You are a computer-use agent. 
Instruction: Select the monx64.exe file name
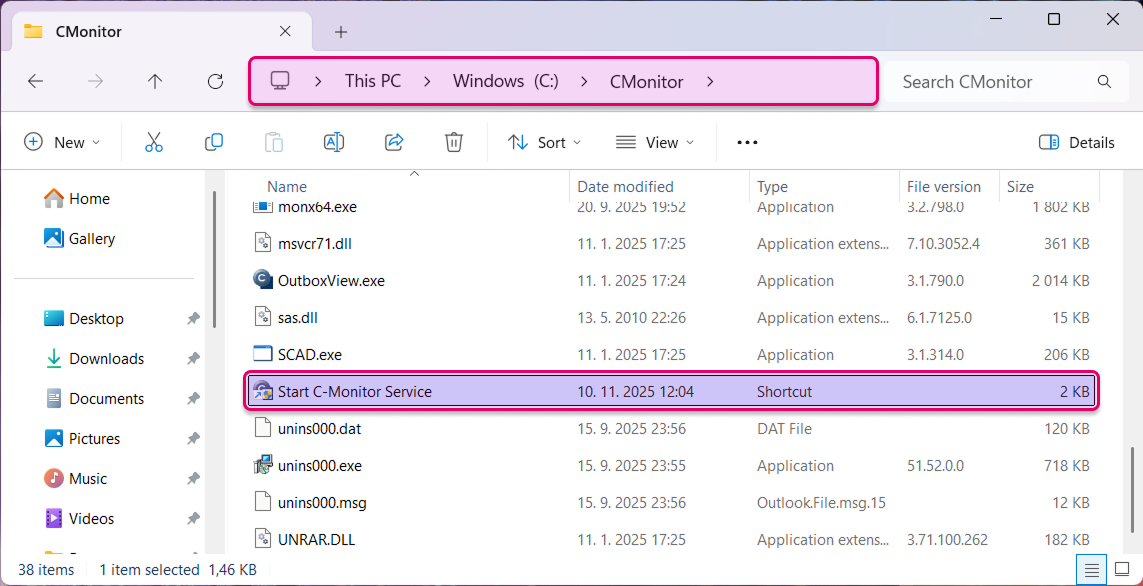pos(317,207)
